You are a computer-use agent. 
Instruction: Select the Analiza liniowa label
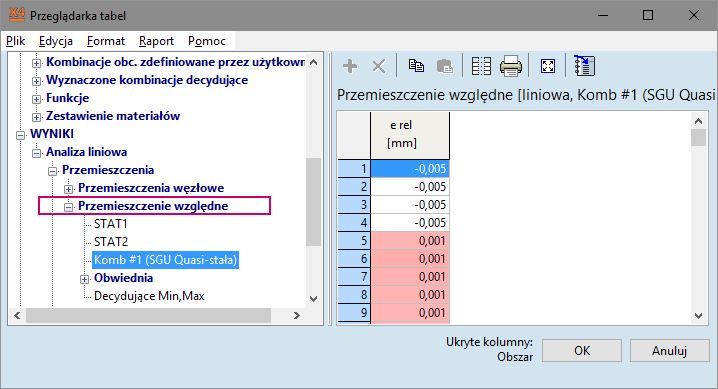coord(86,152)
